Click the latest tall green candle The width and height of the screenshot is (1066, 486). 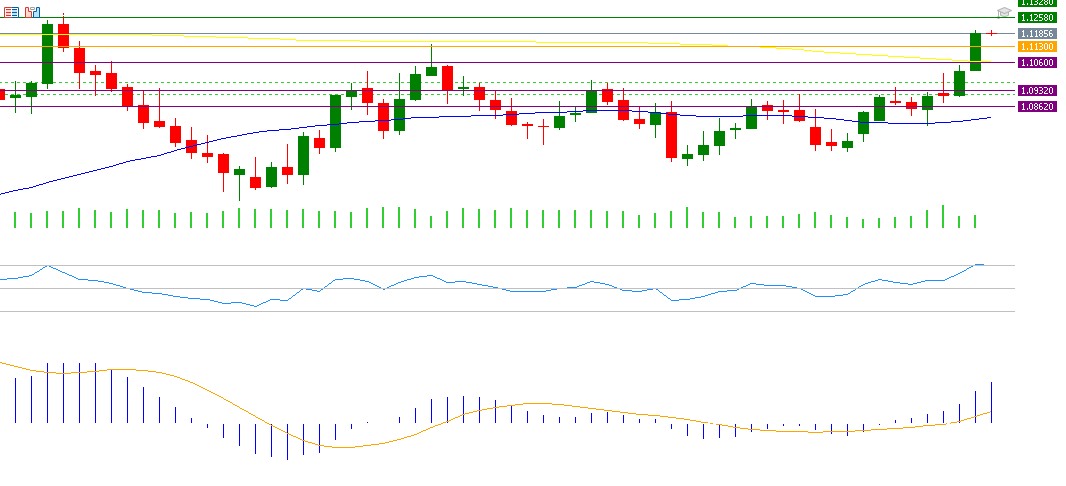tap(975, 52)
